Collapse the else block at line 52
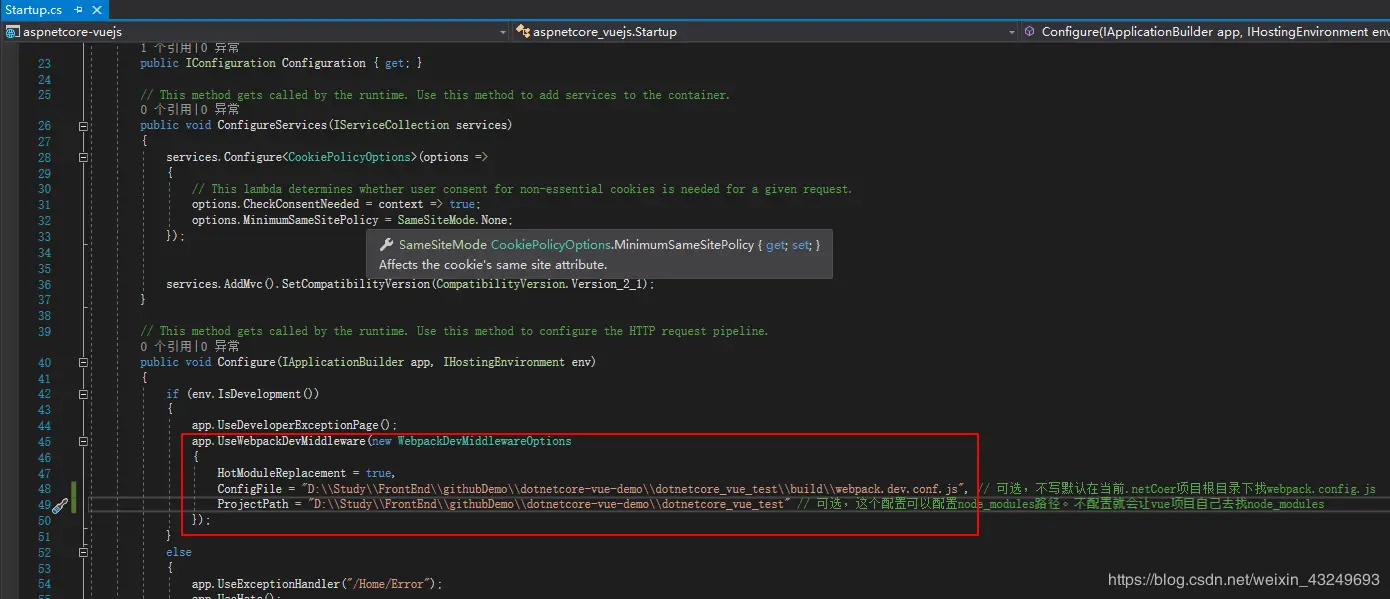 (83, 552)
